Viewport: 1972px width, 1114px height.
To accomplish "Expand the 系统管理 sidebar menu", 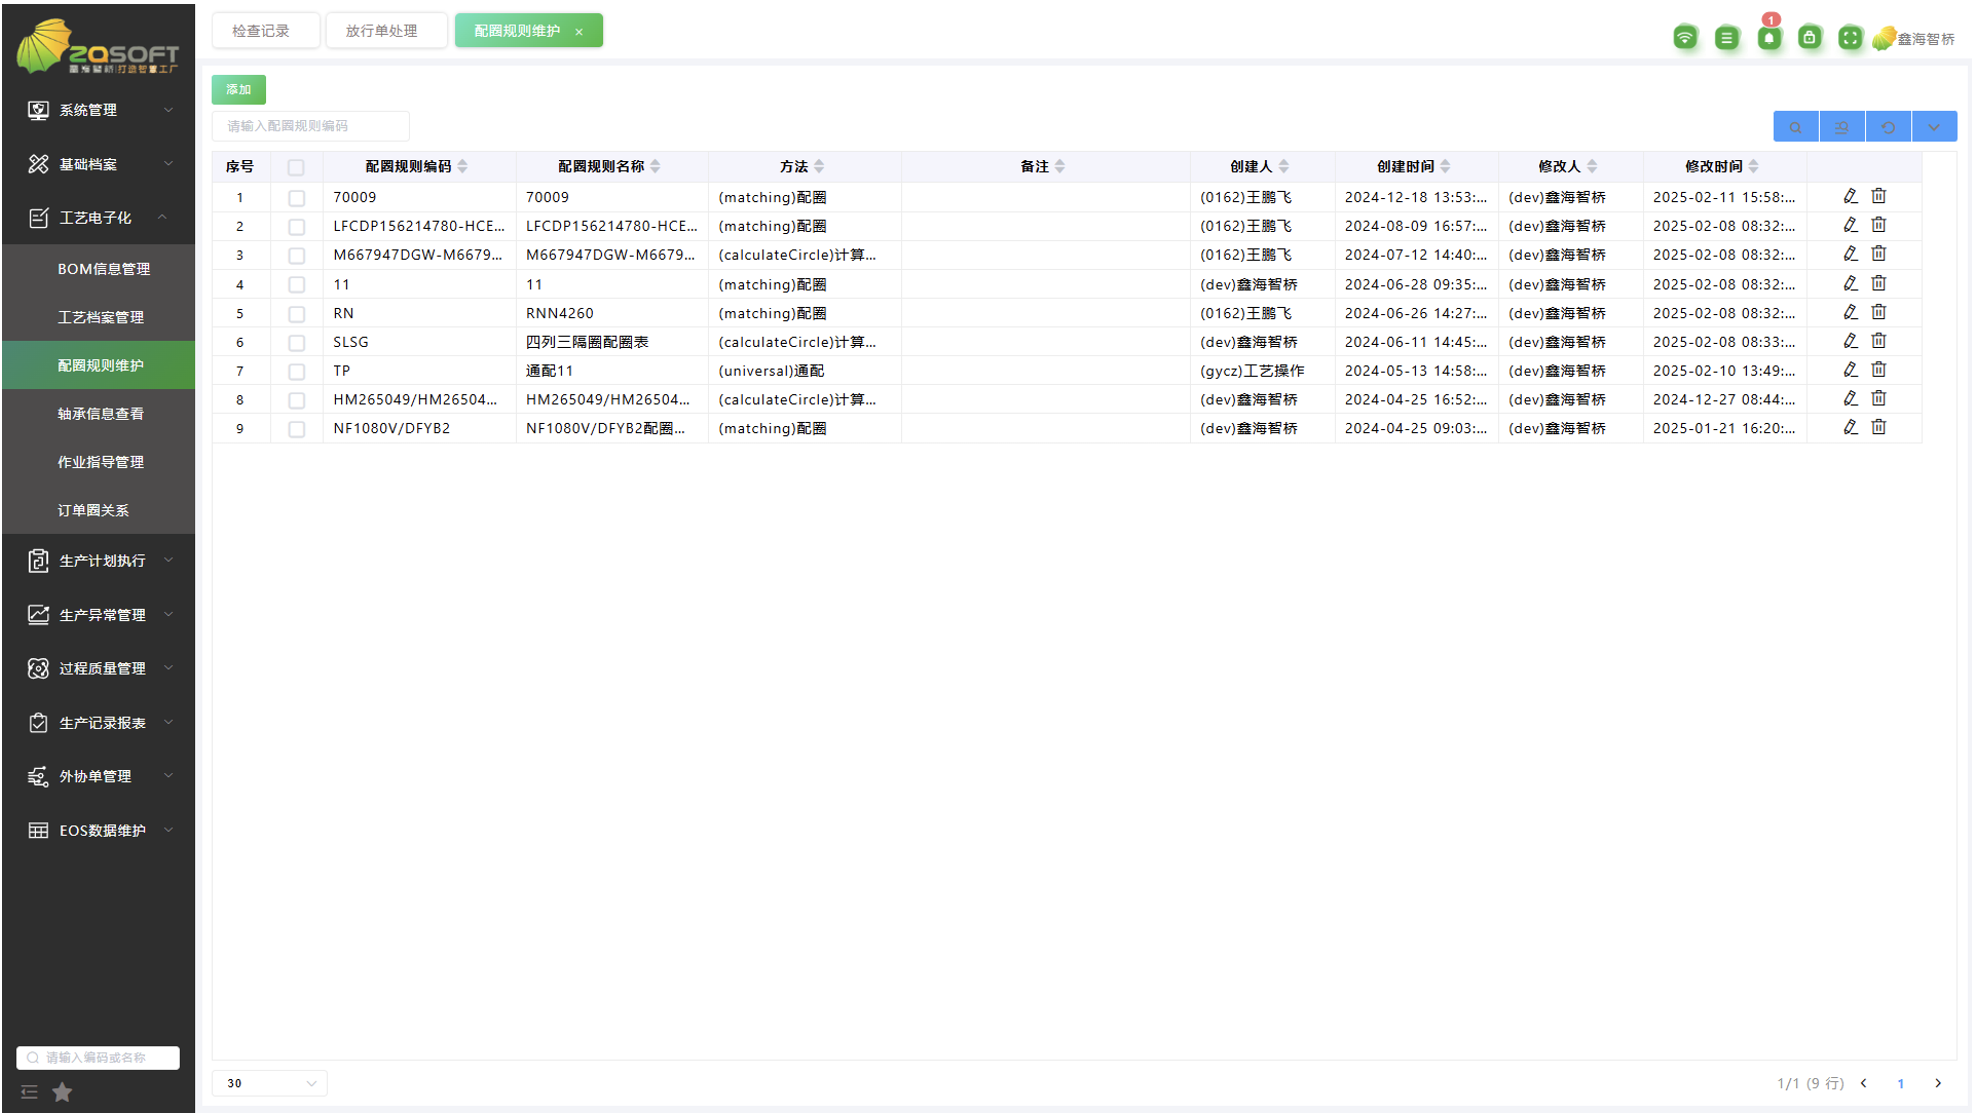I will (x=98, y=110).
